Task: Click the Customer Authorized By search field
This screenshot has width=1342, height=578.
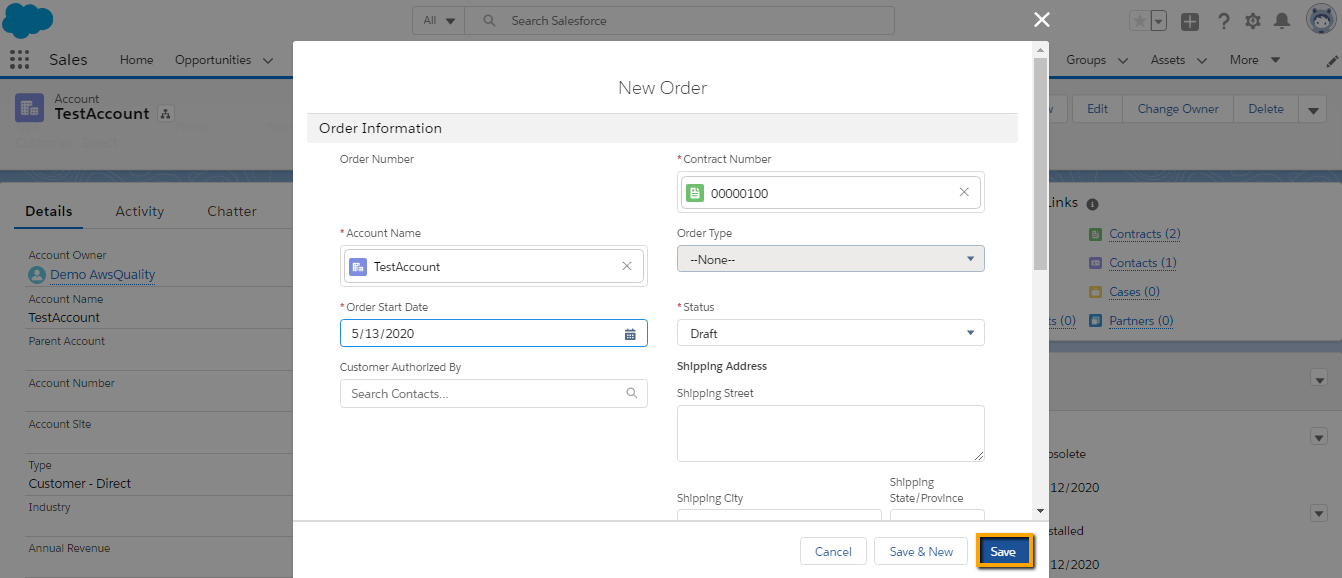Action: (x=494, y=394)
